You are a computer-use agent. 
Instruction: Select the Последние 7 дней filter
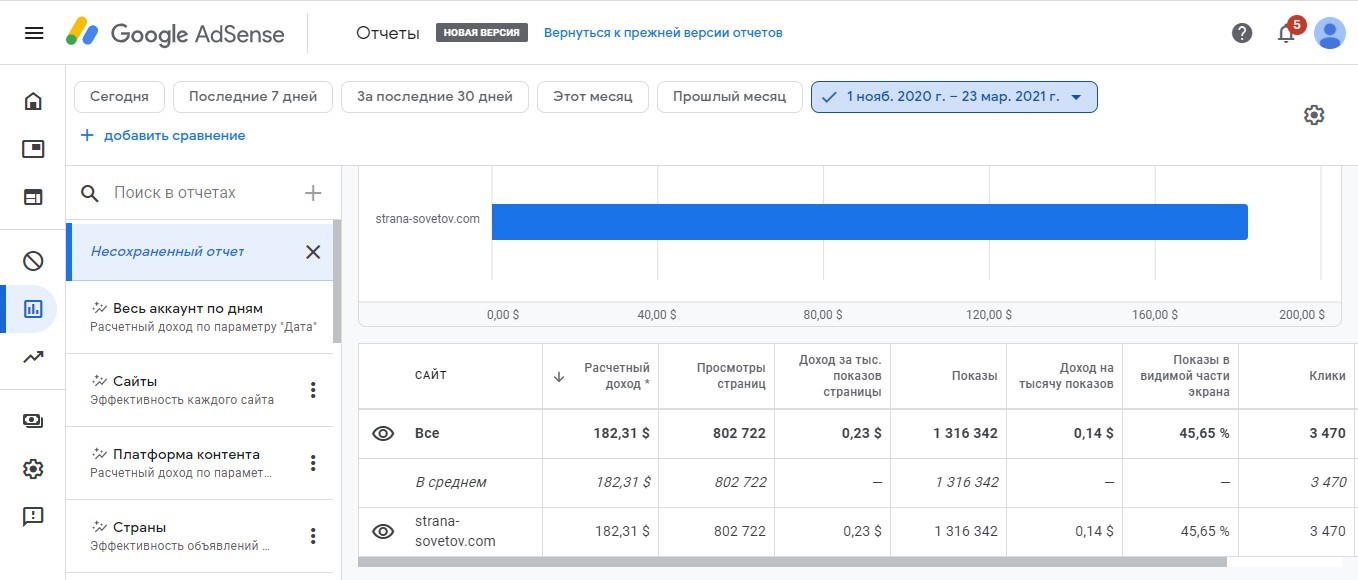pos(252,97)
